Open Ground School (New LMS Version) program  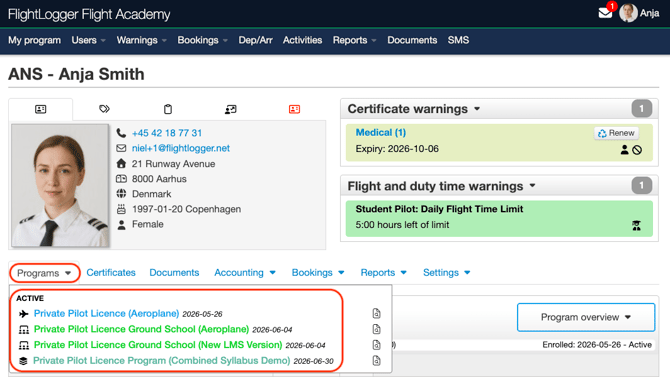(x=158, y=345)
